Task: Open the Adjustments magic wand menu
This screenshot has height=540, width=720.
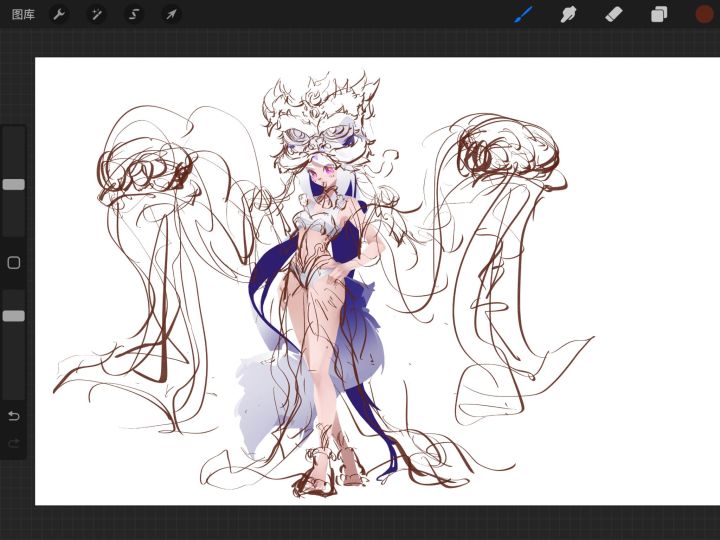Action: click(96, 15)
